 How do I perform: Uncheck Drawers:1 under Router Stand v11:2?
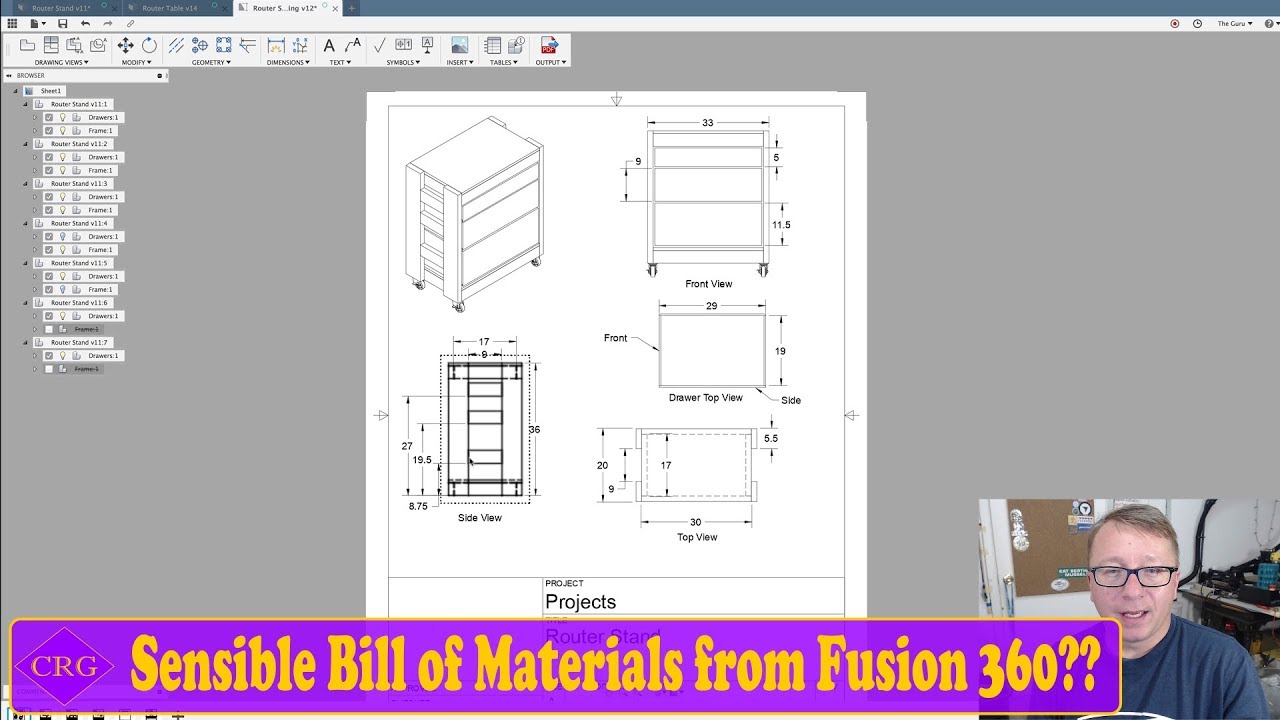(x=49, y=157)
